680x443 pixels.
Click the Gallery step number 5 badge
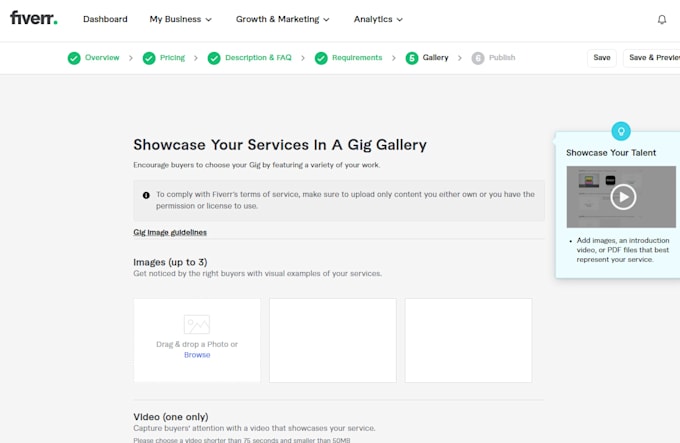tap(412, 58)
